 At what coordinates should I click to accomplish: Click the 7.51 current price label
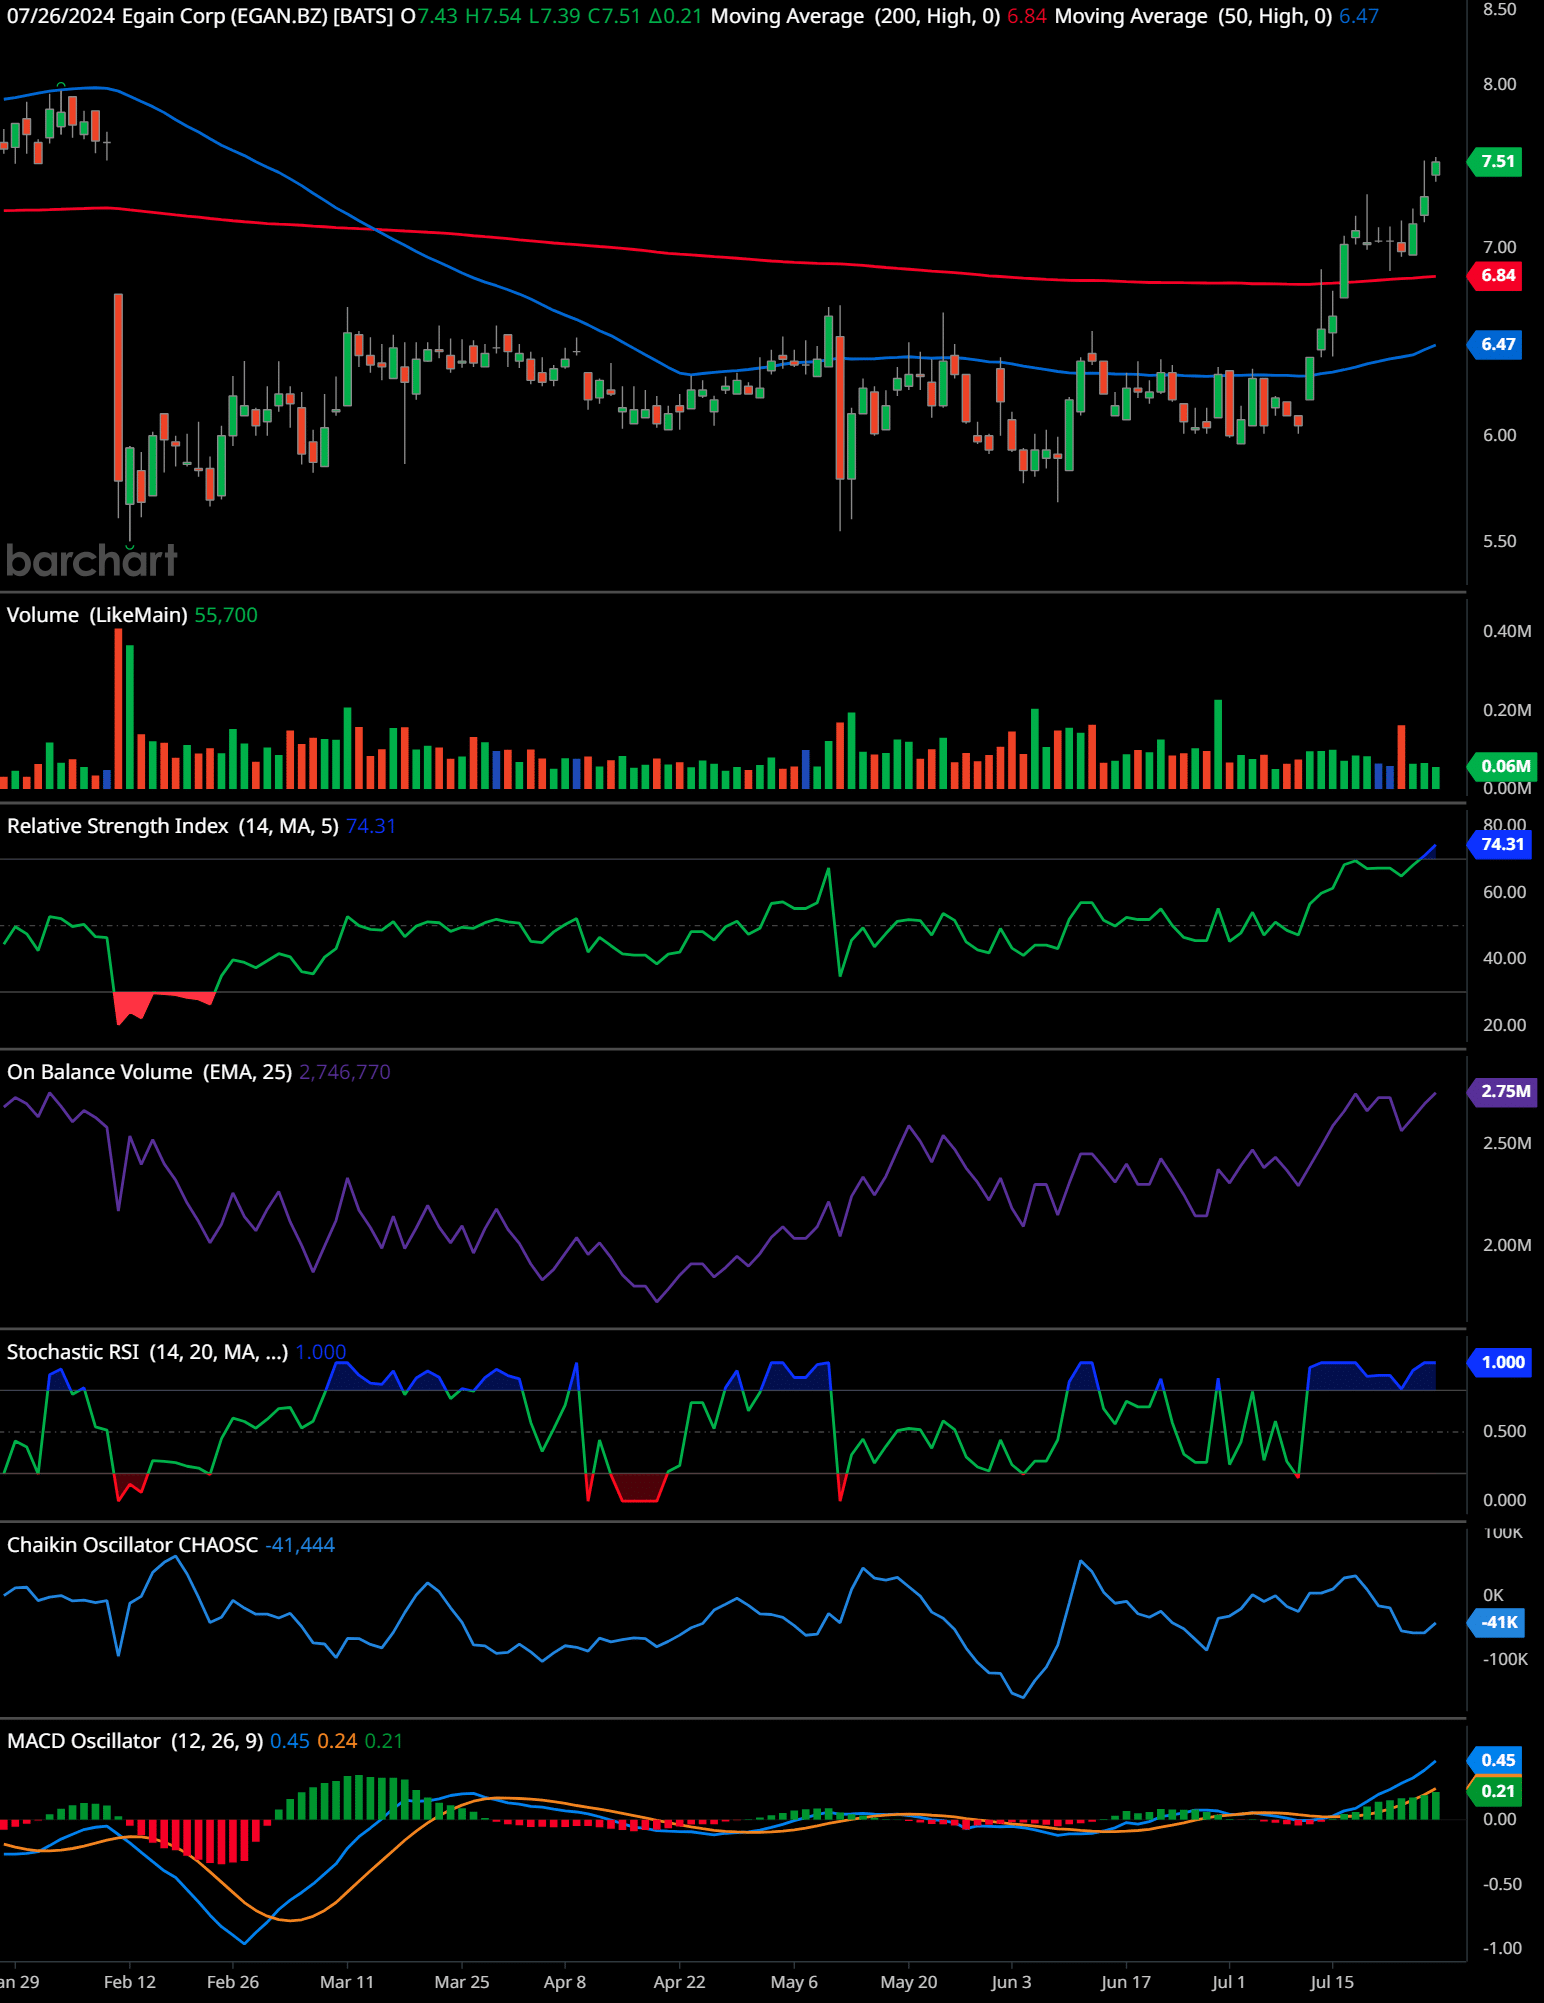point(1496,162)
